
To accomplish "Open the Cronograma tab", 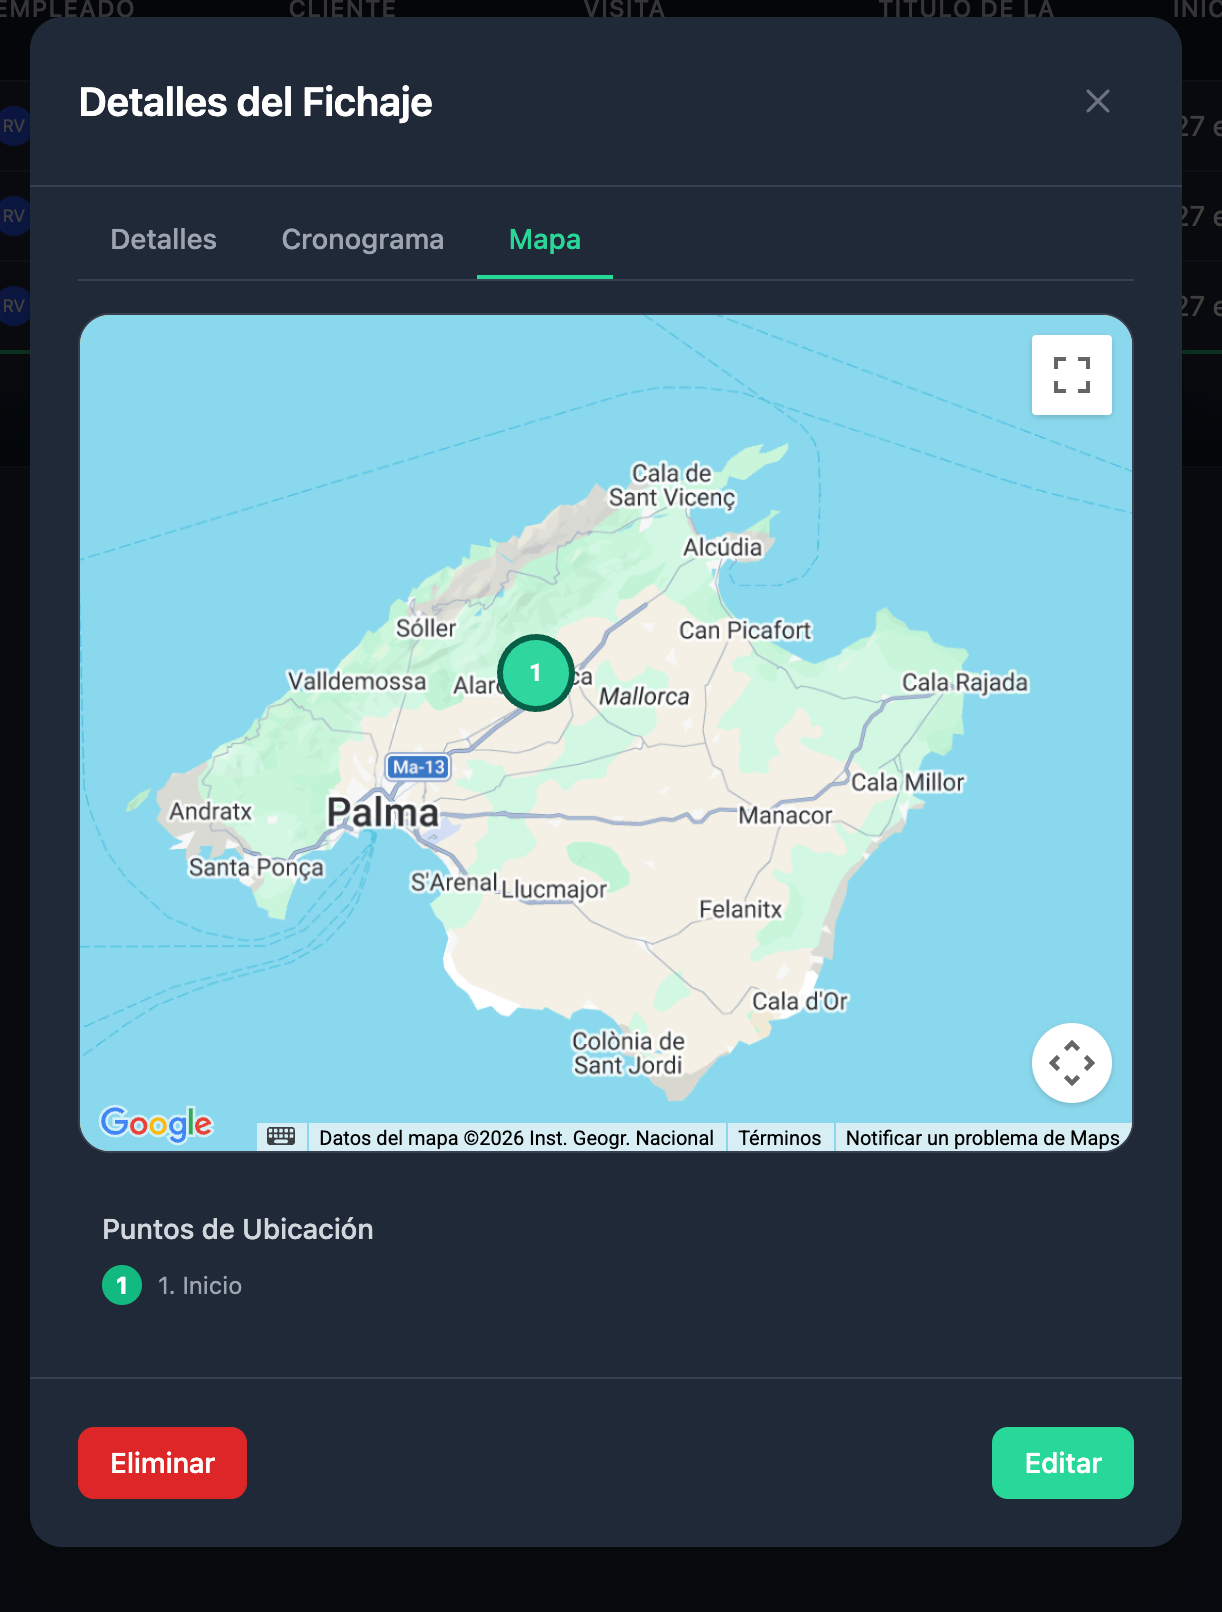I will point(362,240).
